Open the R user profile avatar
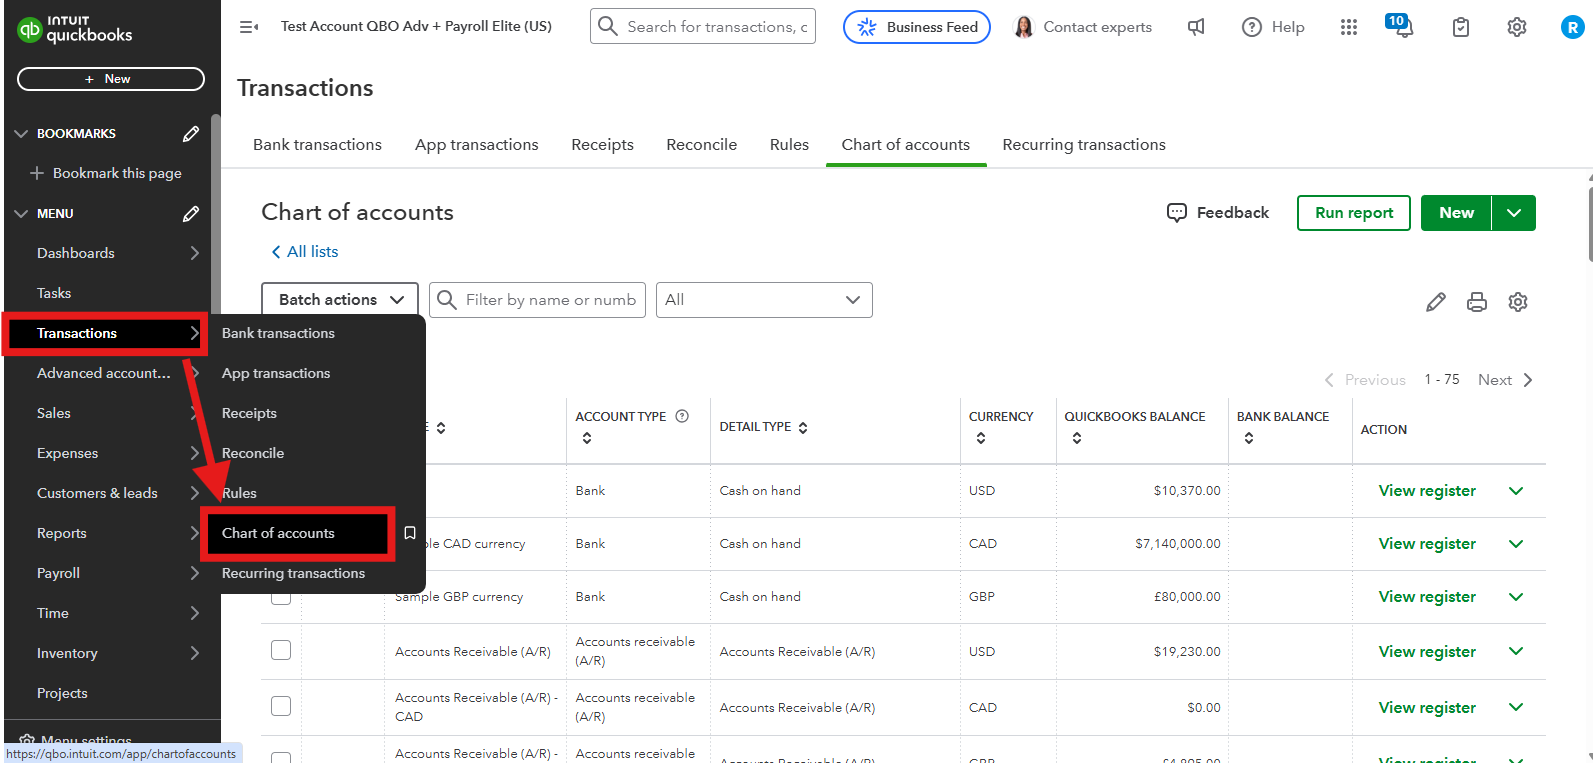 [1572, 28]
